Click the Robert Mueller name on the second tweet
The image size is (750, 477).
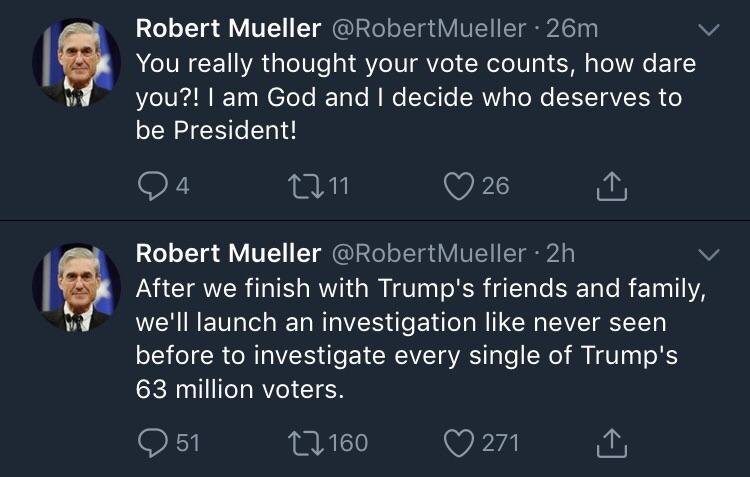tap(228, 253)
